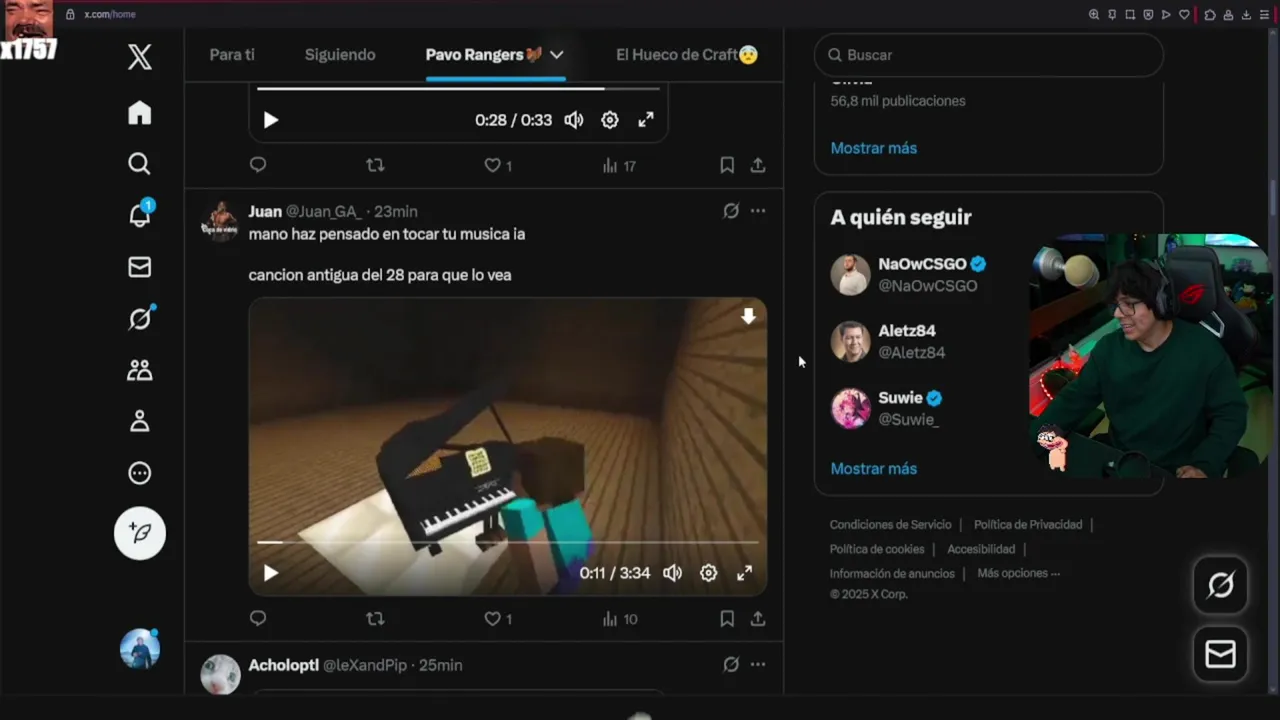Open More options circle icon in sidebar

tap(140, 473)
